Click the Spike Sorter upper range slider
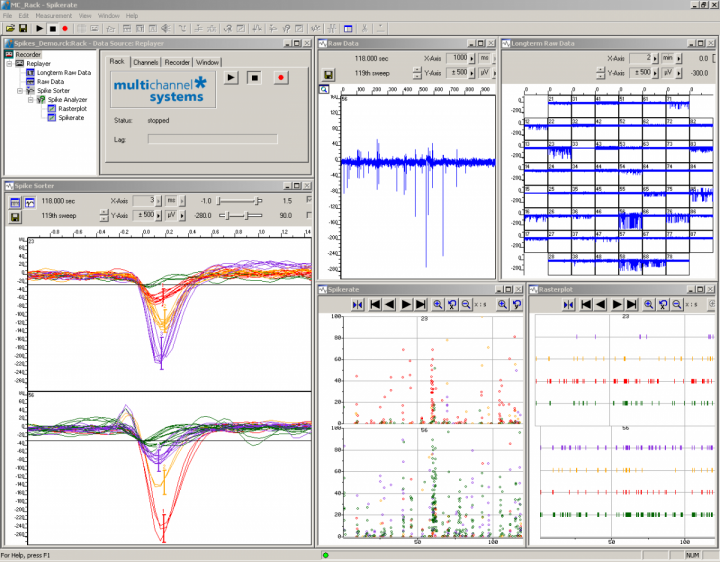Viewport: 720px width, 562px height. click(x=240, y=201)
